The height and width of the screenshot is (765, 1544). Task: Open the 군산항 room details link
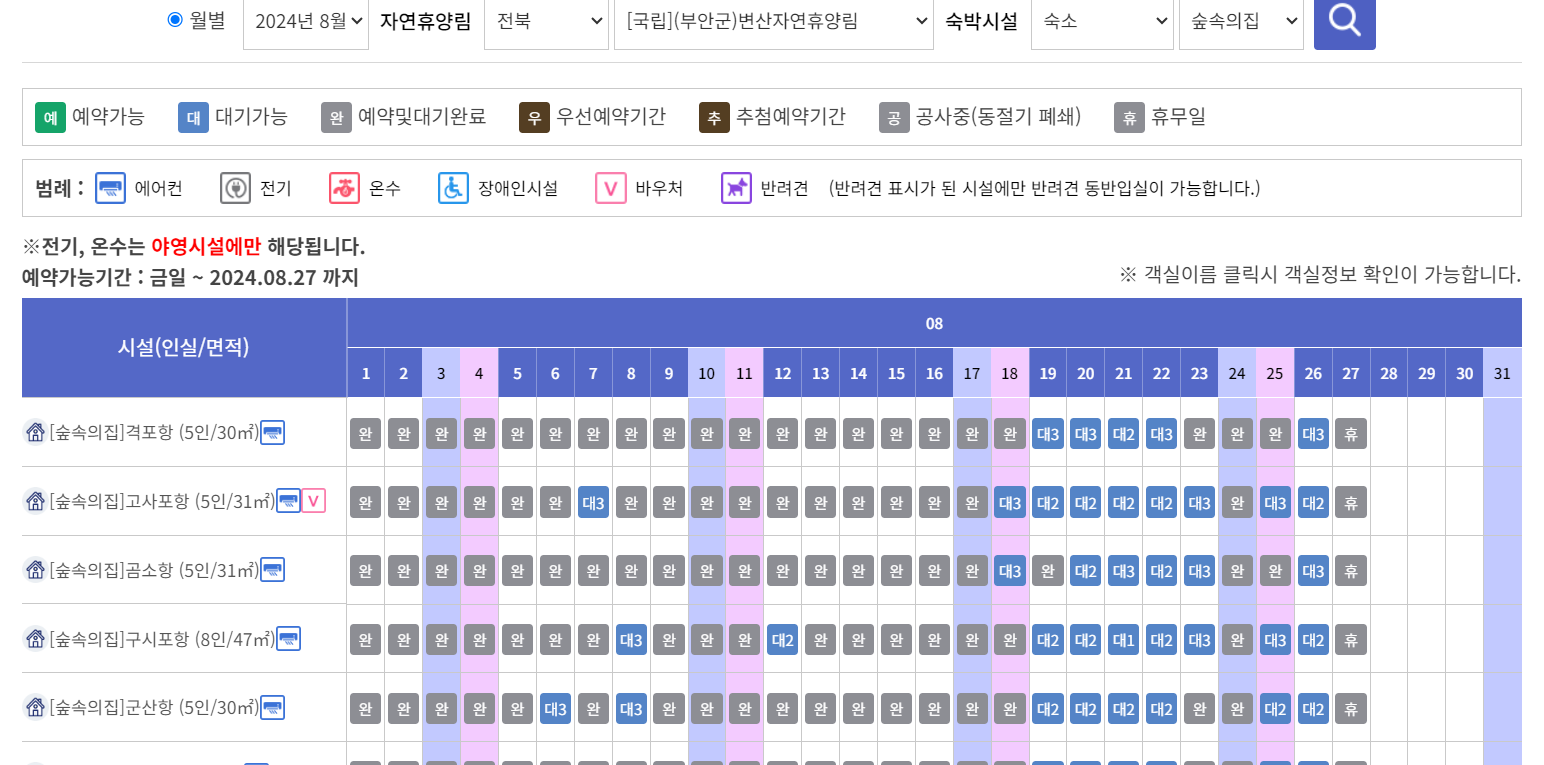coord(154,707)
